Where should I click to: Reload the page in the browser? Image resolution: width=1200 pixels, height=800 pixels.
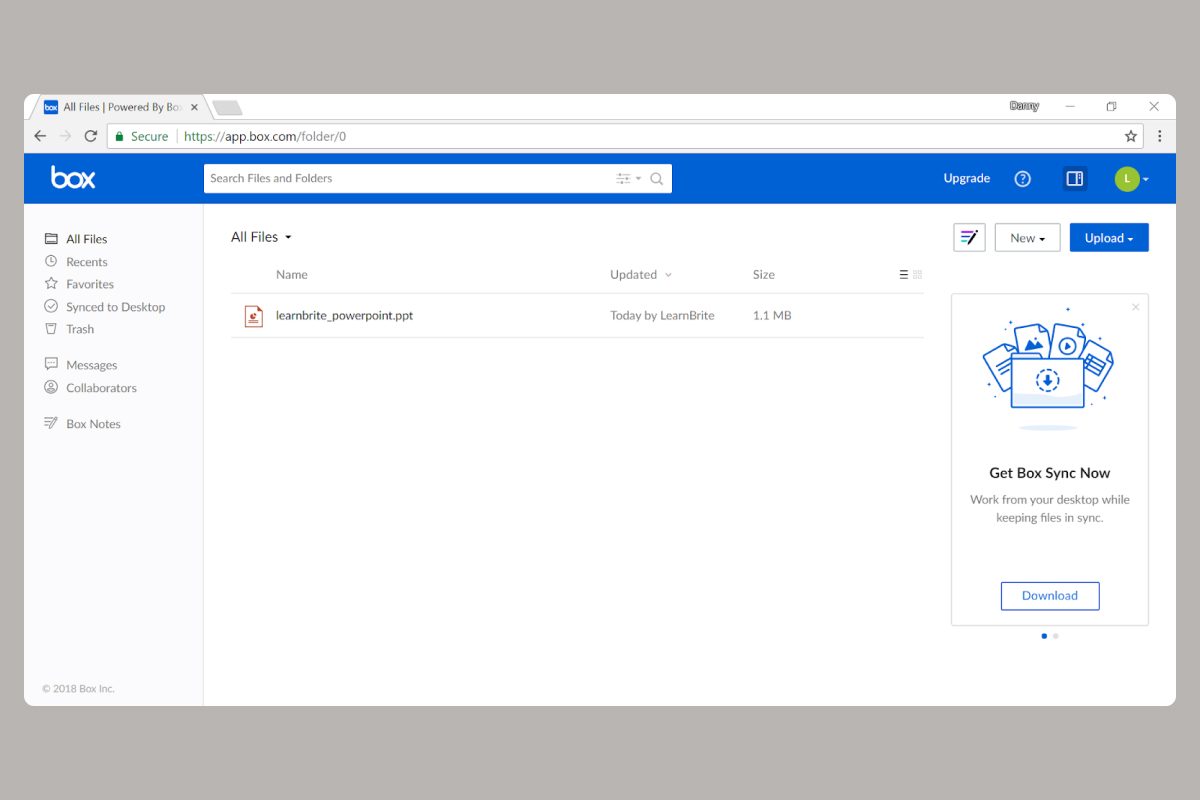click(91, 136)
